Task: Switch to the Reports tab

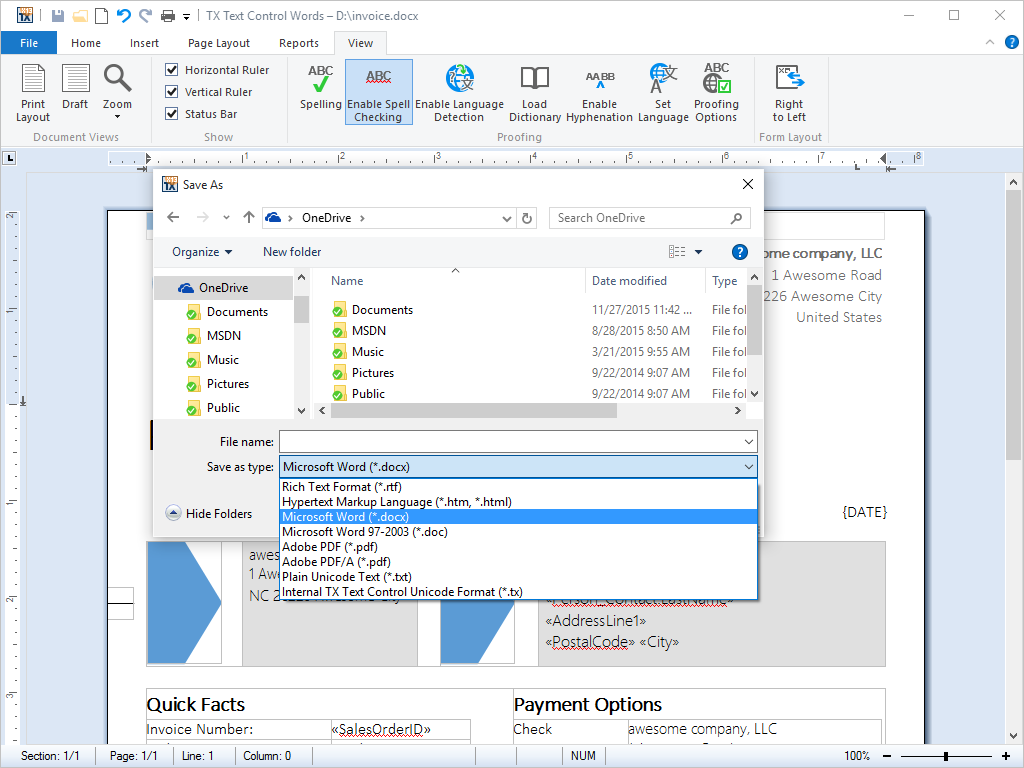Action: (x=299, y=43)
